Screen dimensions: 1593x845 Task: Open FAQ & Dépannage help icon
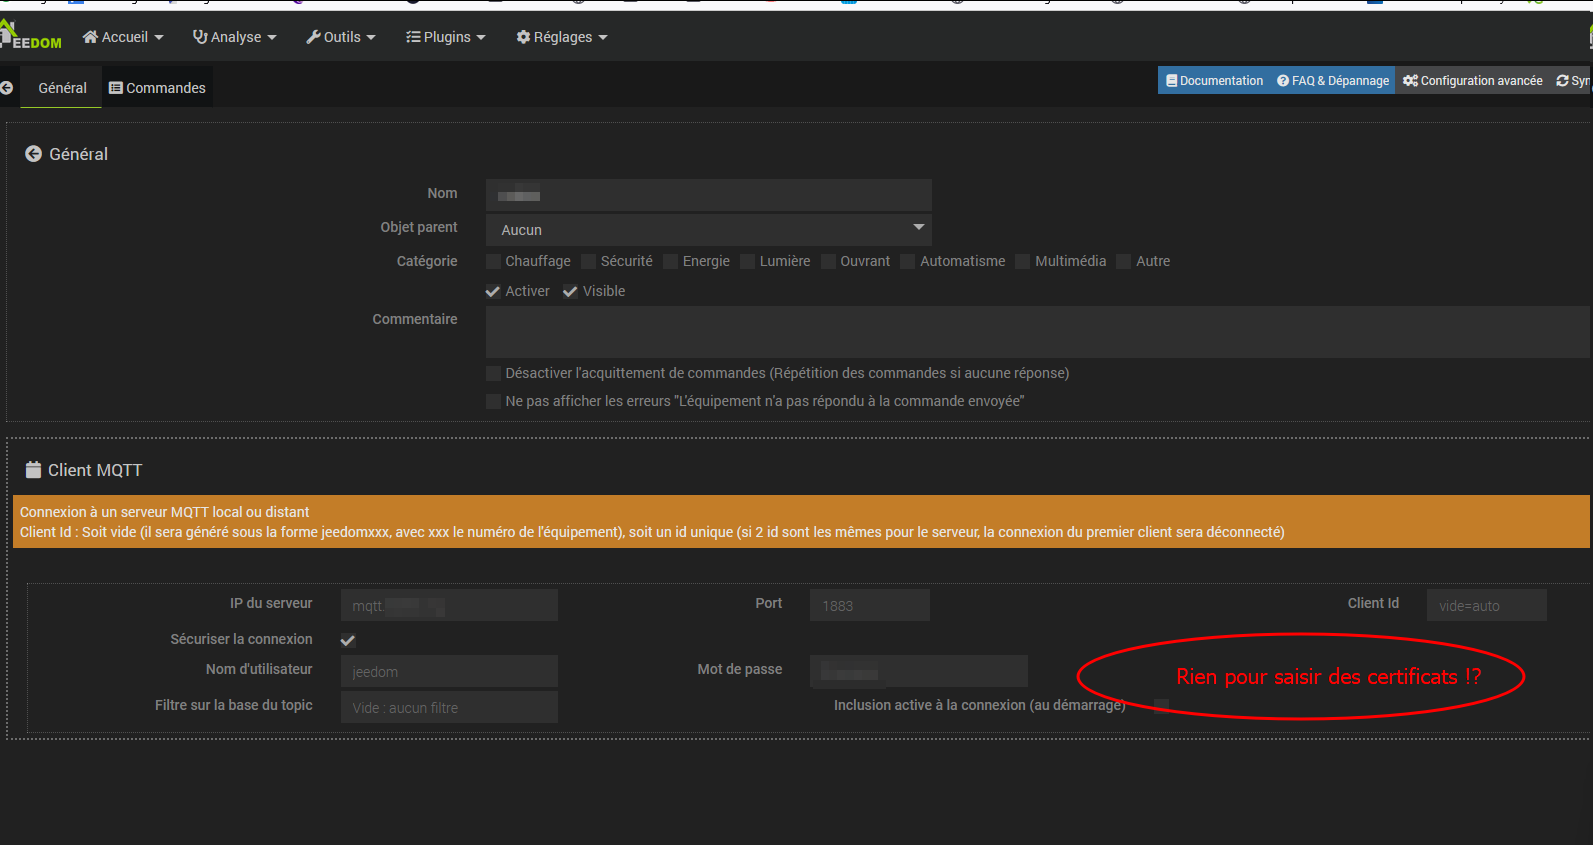click(x=1283, y=81)
